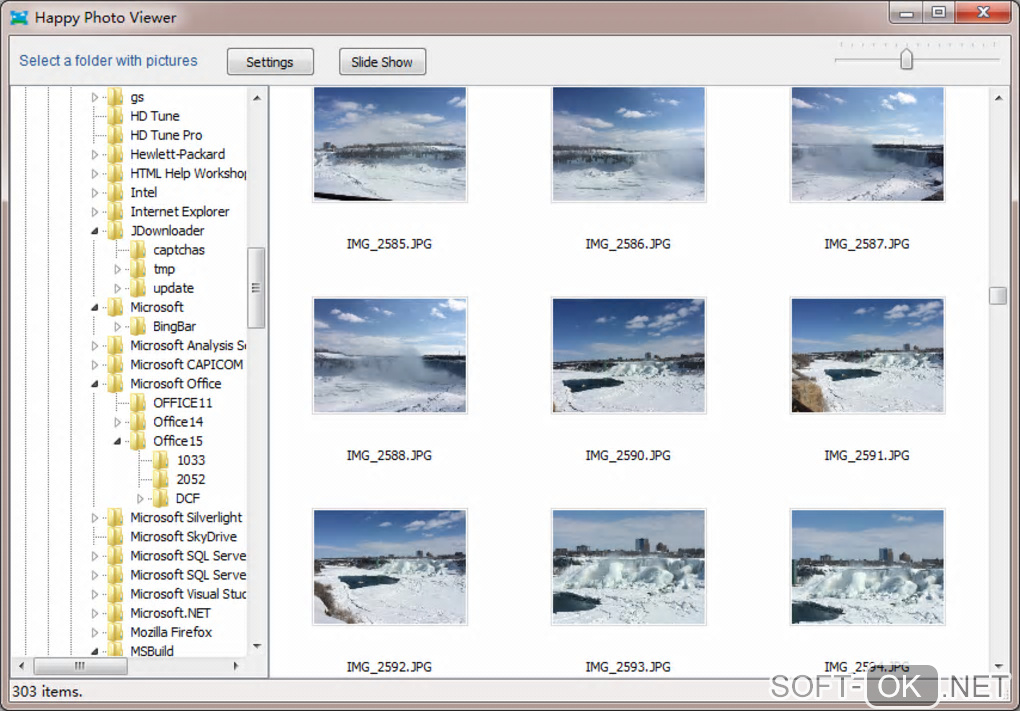Screen dimensions: 1020x711
Task: Collapse the Microsoft folder
Action: click(95, 307)
